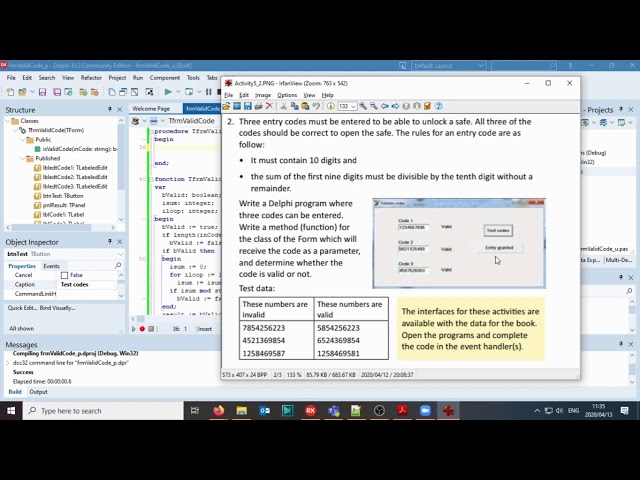Click the green Run arrow in Delphi toolbar
Image resolution: width=640 pixels, height=480 pixels.
point(168,92)
